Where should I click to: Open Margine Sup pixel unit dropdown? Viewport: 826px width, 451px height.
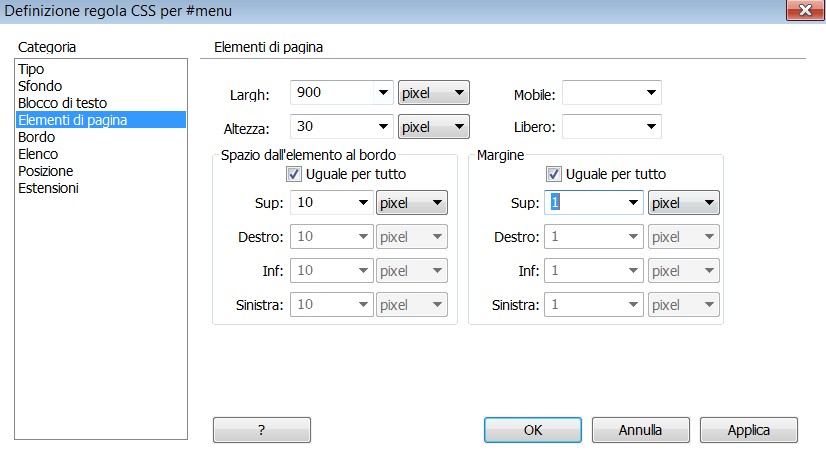click(683, 203)
